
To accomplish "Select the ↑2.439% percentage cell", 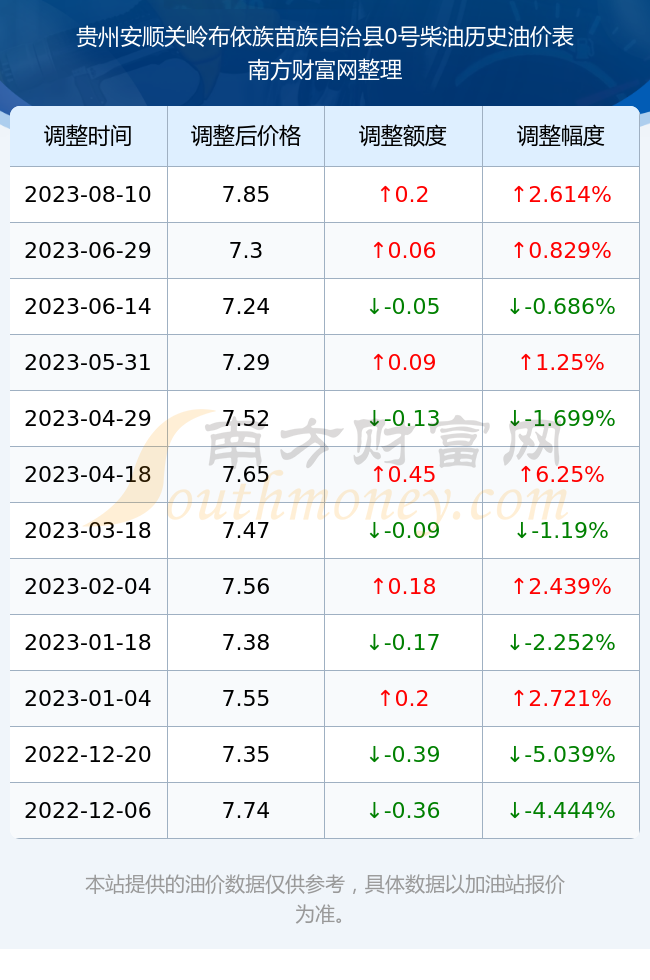I will point(561,586).
